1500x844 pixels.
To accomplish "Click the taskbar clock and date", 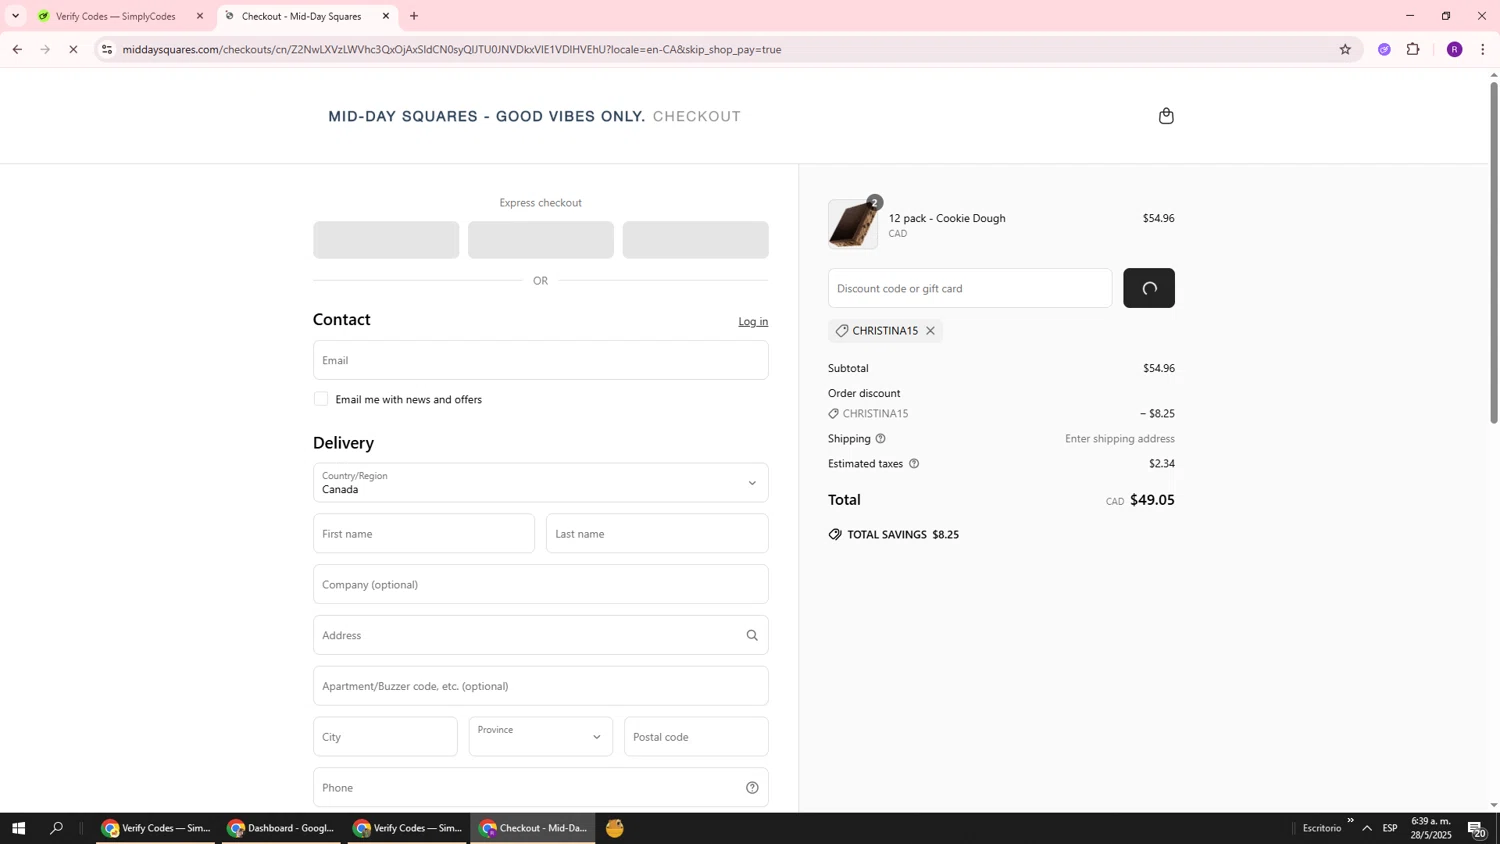I will [x=1431, y=828].
